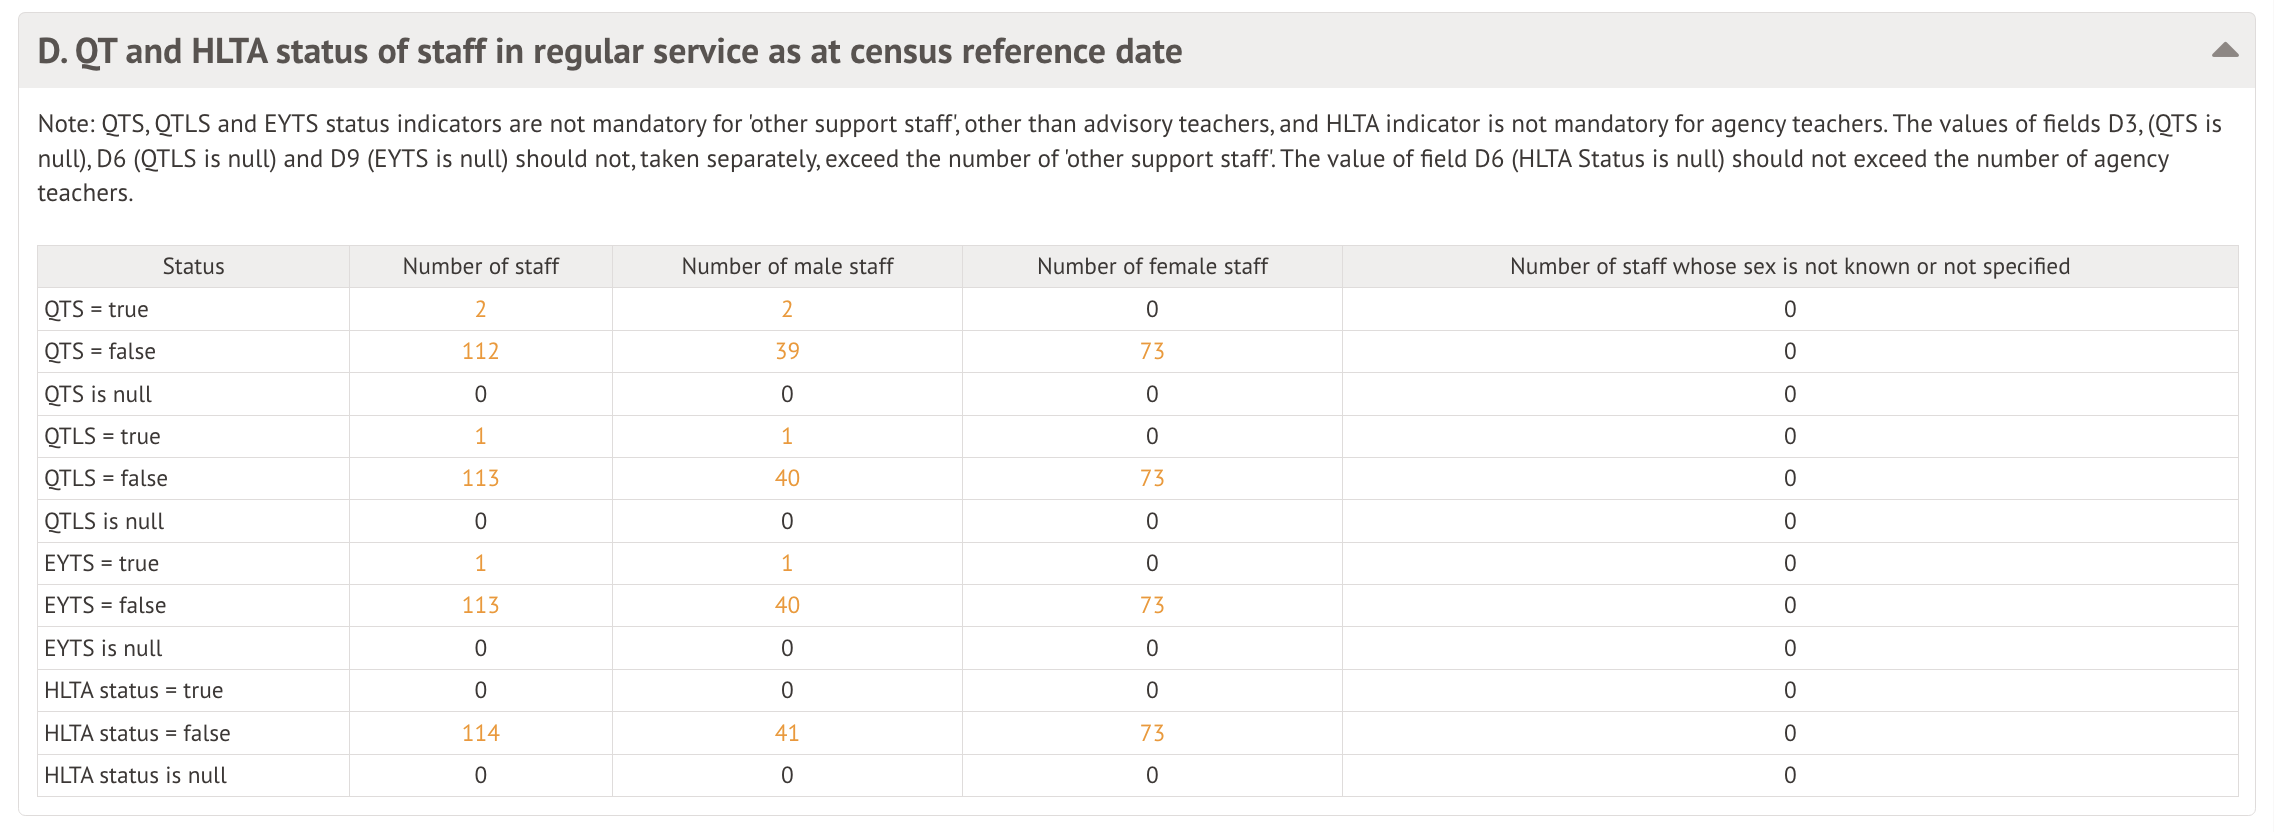Open QTLS = false total staff count
This screenshot has width=2274, height=832.
coord(480,478)
